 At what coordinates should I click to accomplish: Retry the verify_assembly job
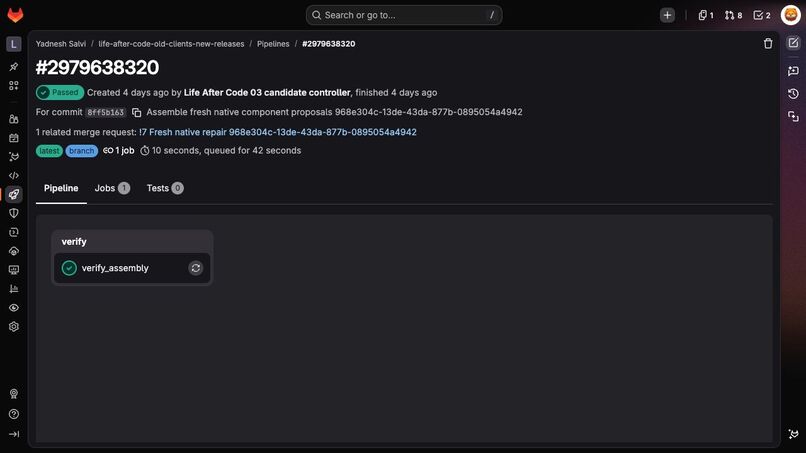[x=196, y=268]
